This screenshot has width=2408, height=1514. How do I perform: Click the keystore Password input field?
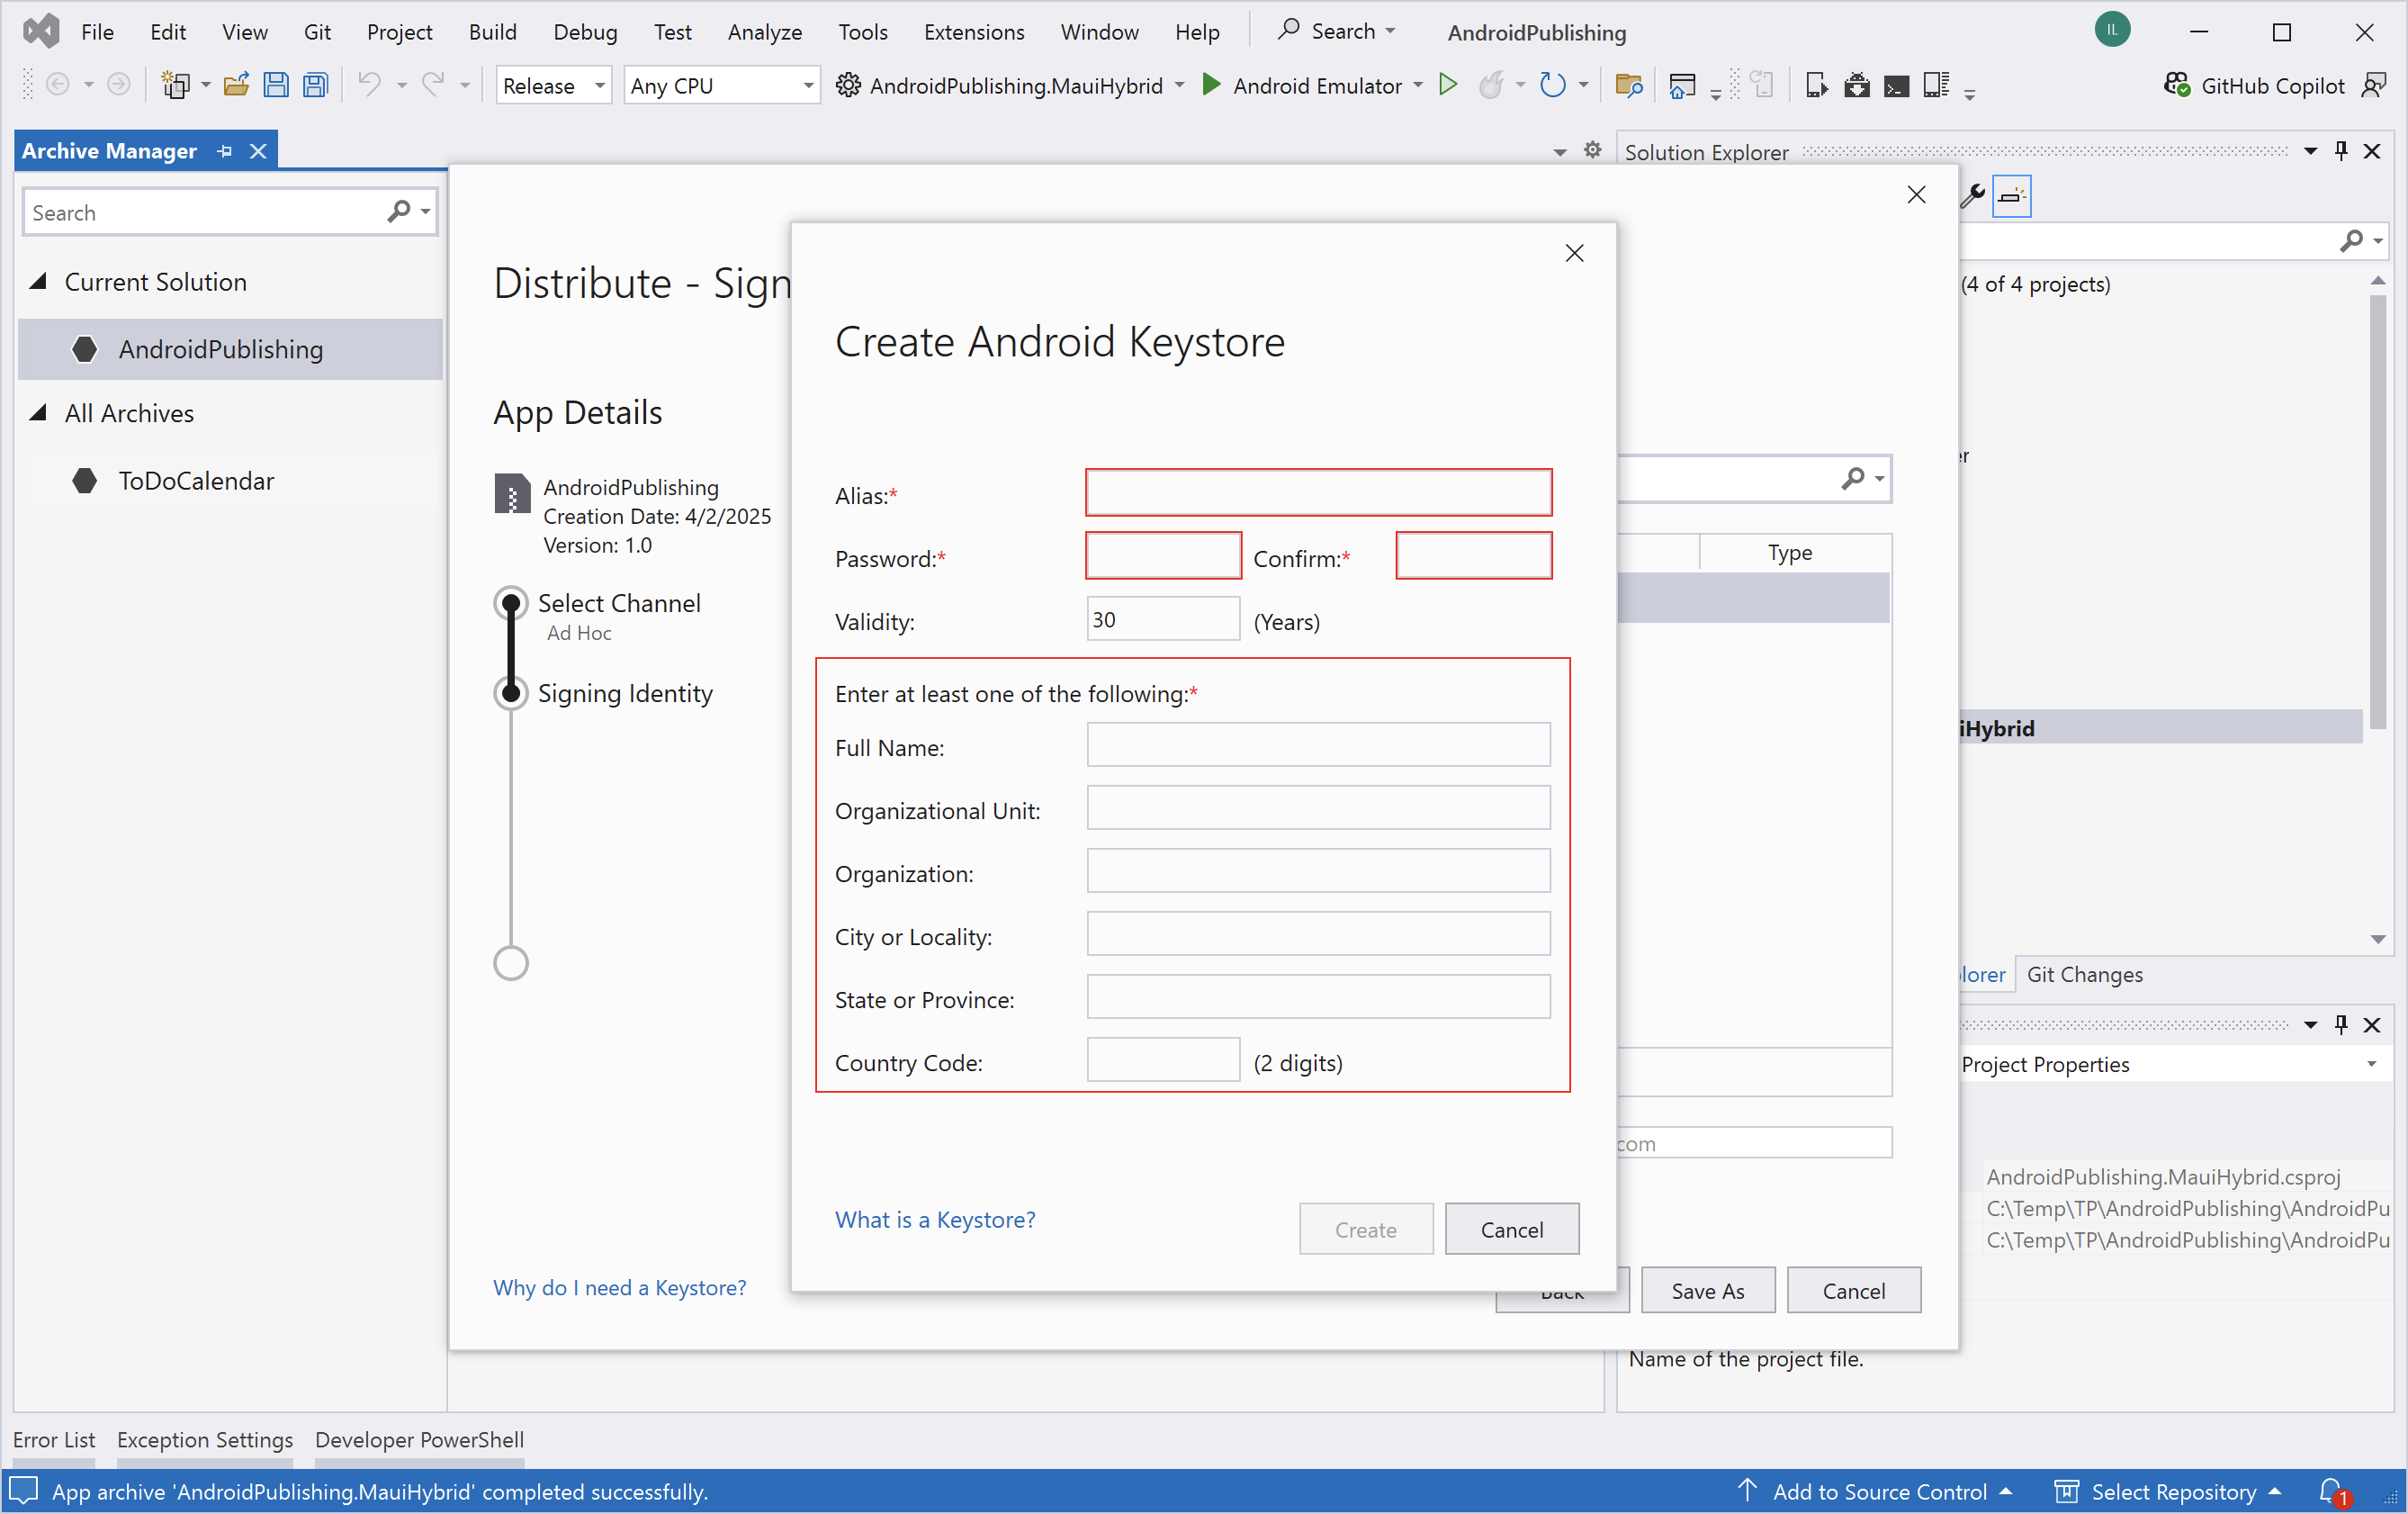(1164, 555)
